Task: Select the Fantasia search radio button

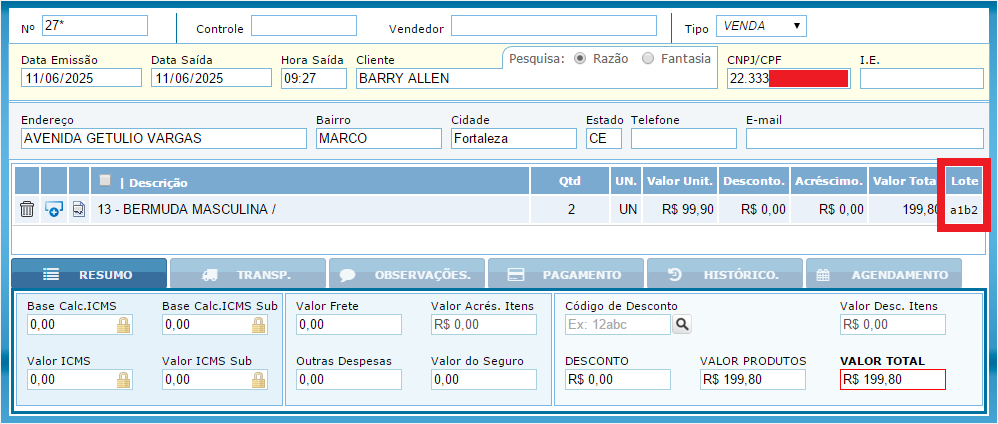Action: (x=648, y=58)
